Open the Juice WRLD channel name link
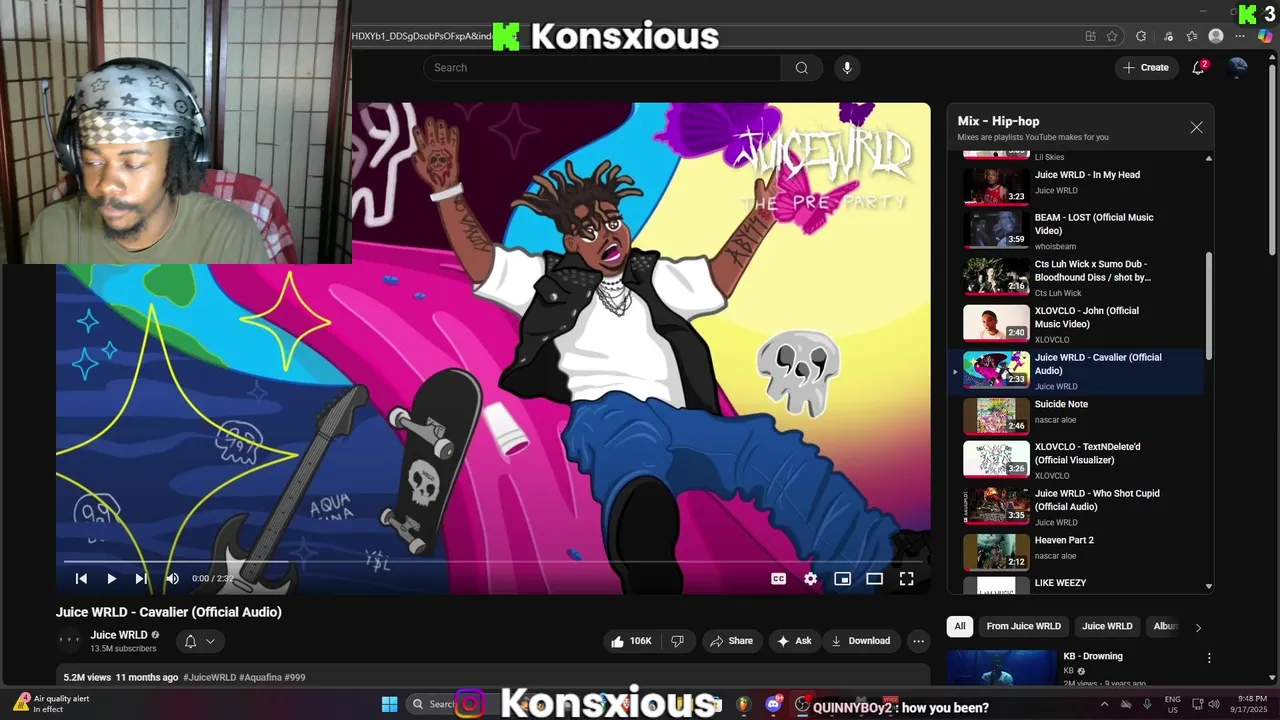Viewport: 1280px width, 720px height. [119, 635]
